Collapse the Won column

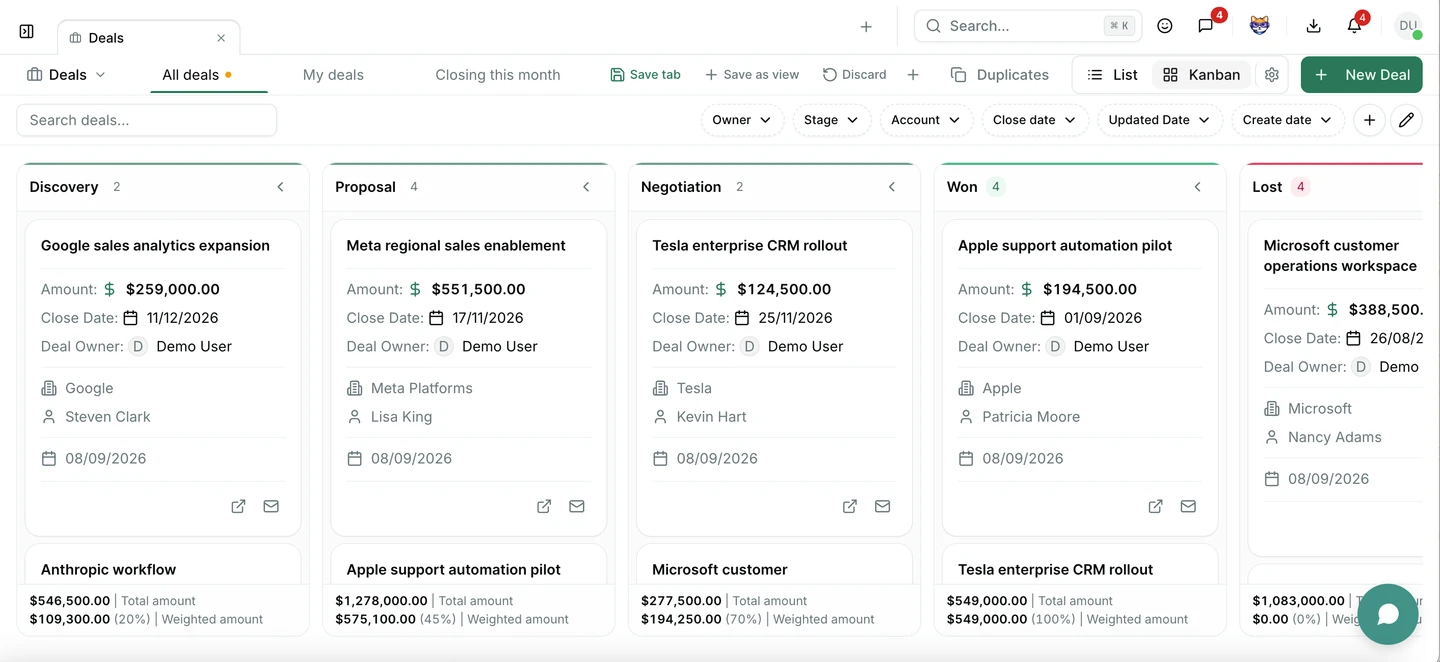[x=1198, y=187]
